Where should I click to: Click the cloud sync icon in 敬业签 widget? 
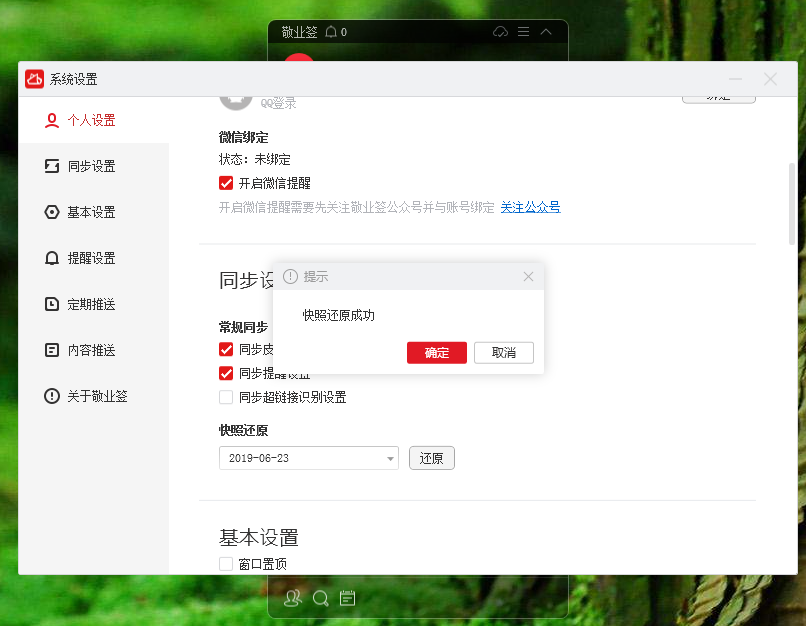coord(500,32)
